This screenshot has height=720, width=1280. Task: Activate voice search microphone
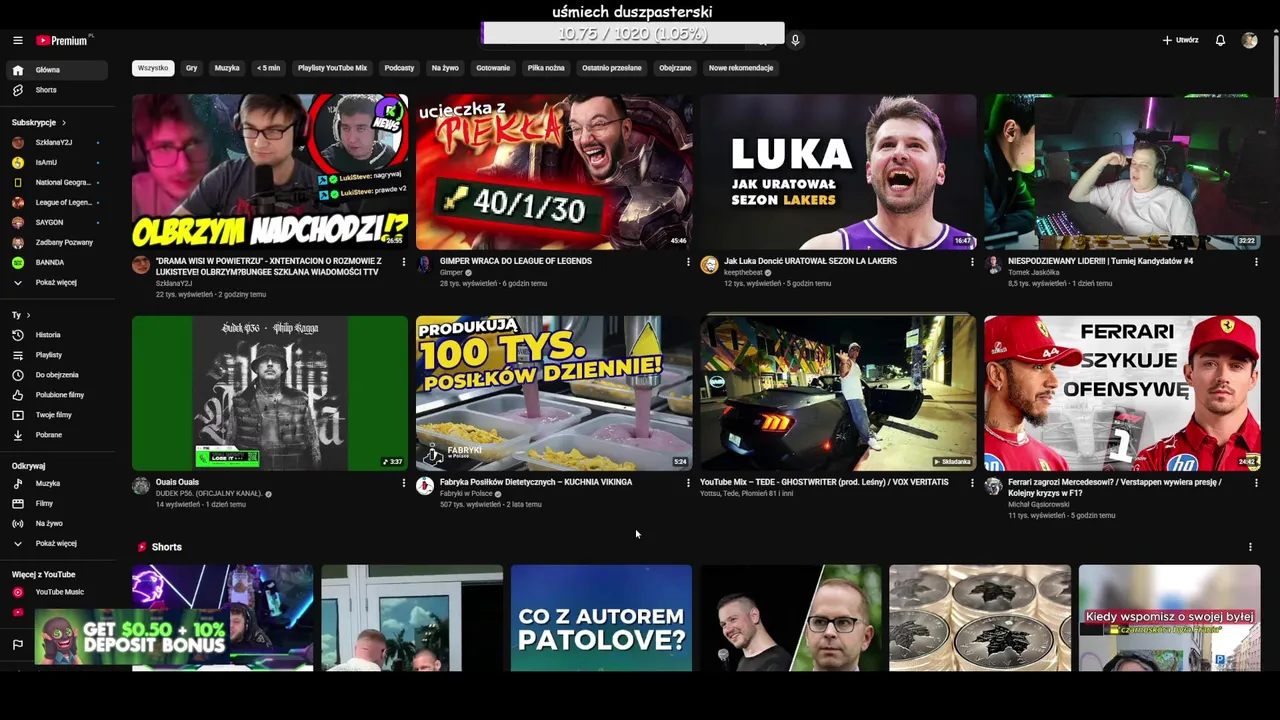pos(795,40)
